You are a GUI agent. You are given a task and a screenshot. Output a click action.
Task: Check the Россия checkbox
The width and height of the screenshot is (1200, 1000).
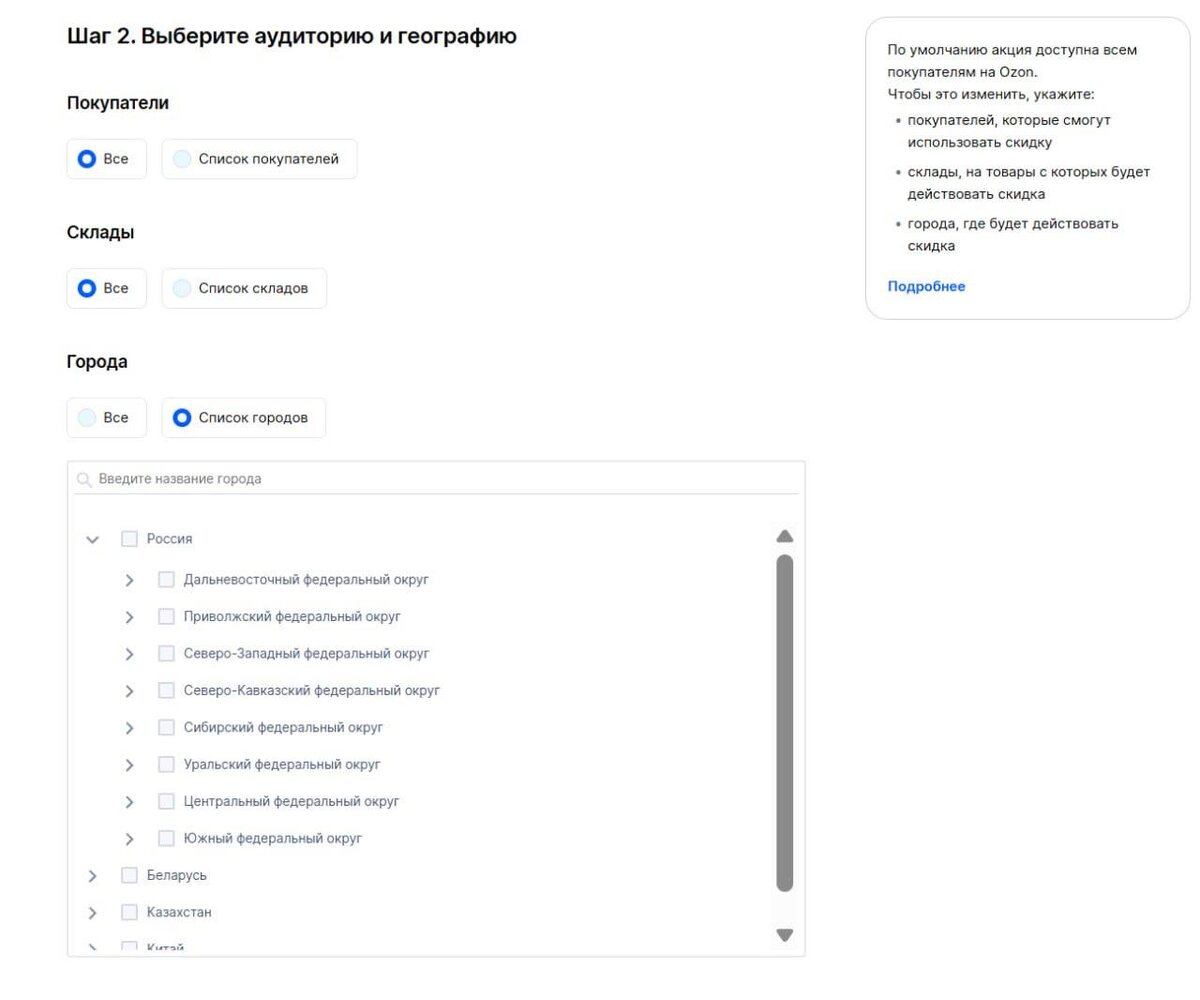pos(129,539)
